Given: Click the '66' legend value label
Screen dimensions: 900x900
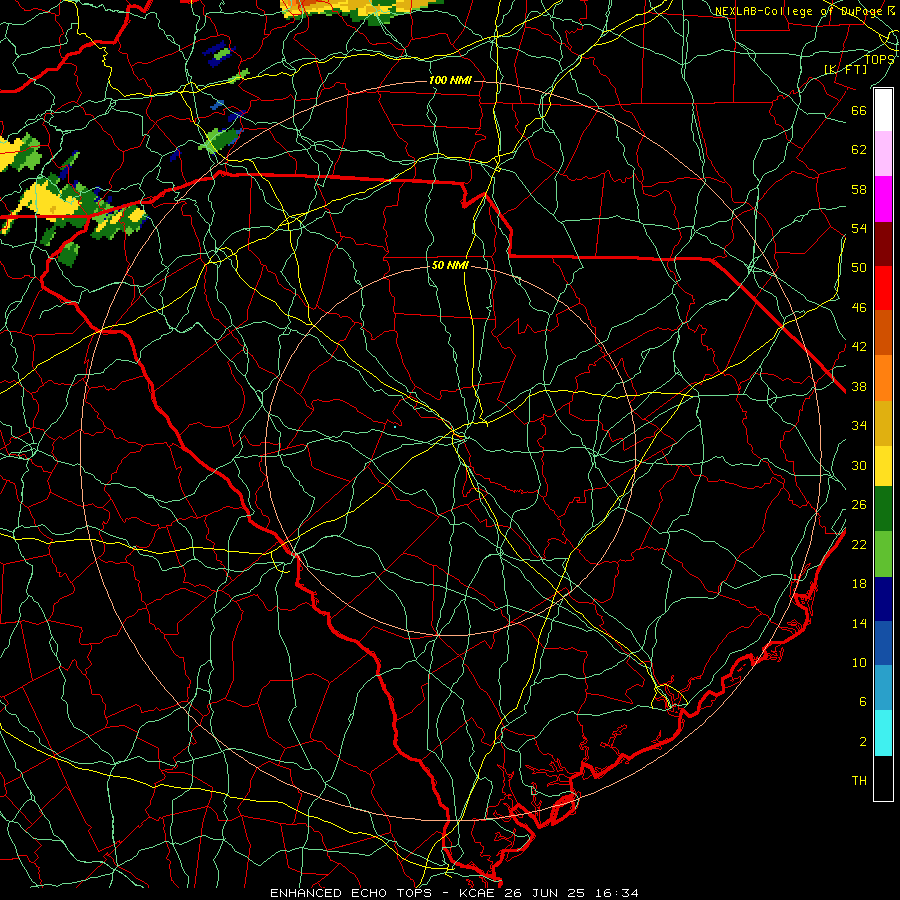Looking at the screenshot, I should pos(859,110).
